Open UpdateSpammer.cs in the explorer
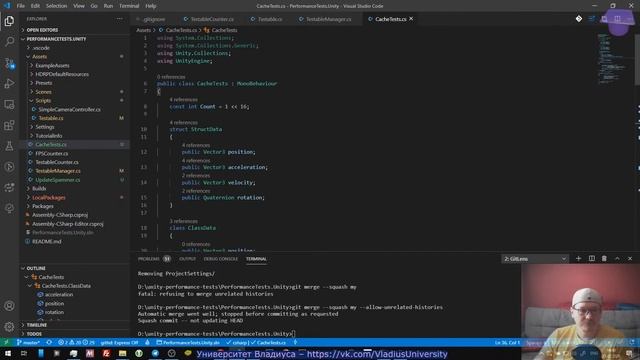 (58, 180)
